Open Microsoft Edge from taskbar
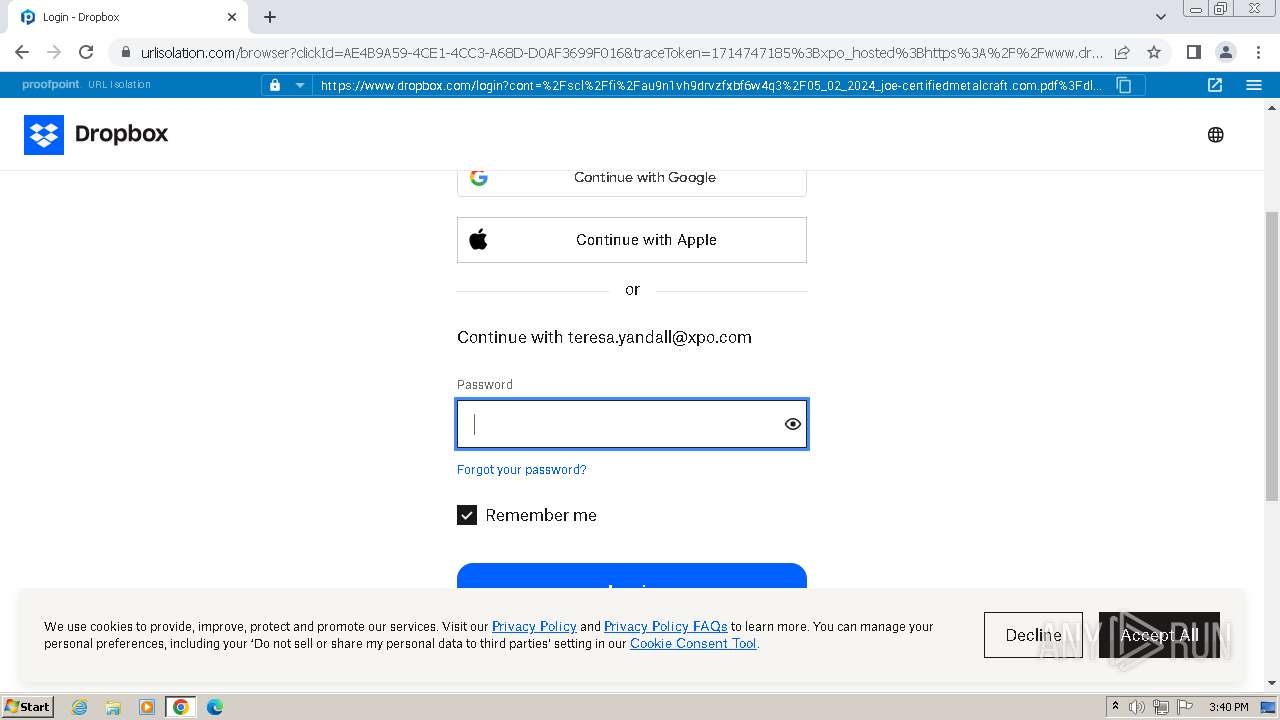The height and width of the screenshot is (720, 1280). pos(215,707)
